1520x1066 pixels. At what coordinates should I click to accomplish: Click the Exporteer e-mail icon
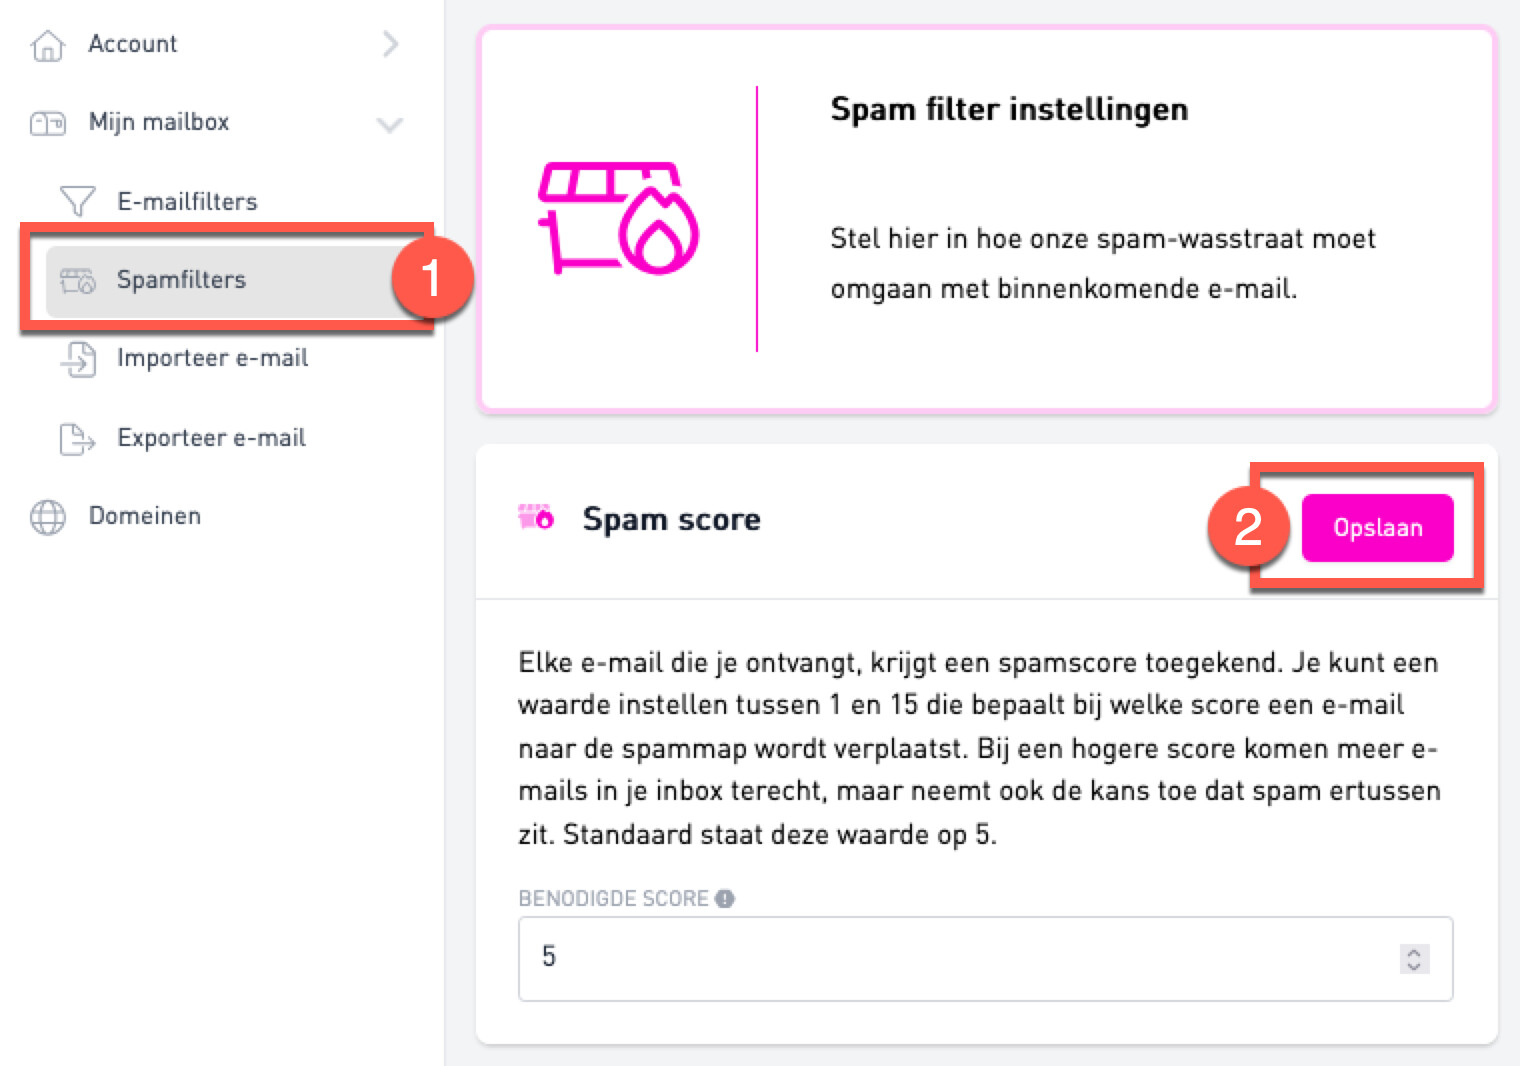click(77, 438)
